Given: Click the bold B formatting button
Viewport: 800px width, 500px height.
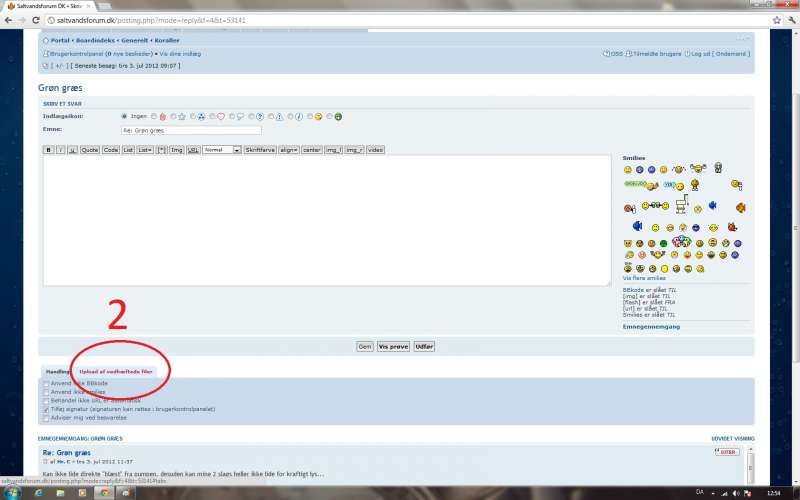Looking at the screenshot, I should pos(48,149).
